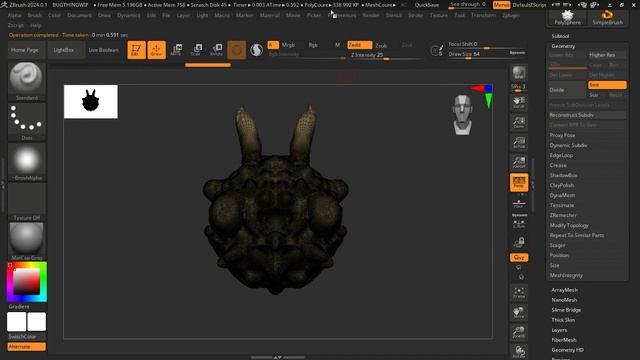Toggle the Zadd mode
Image resolution: width=640 pixels, height=360 pixels.
click(x=360, y=45)
